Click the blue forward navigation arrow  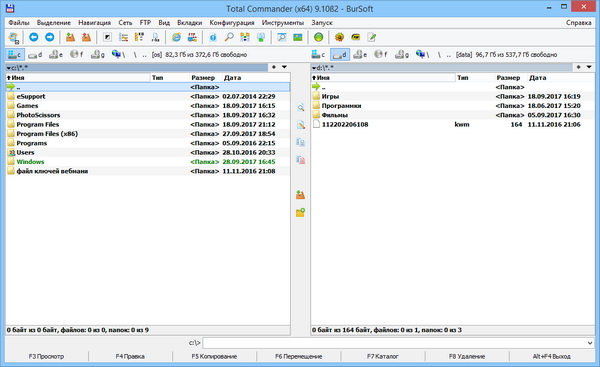50,37
